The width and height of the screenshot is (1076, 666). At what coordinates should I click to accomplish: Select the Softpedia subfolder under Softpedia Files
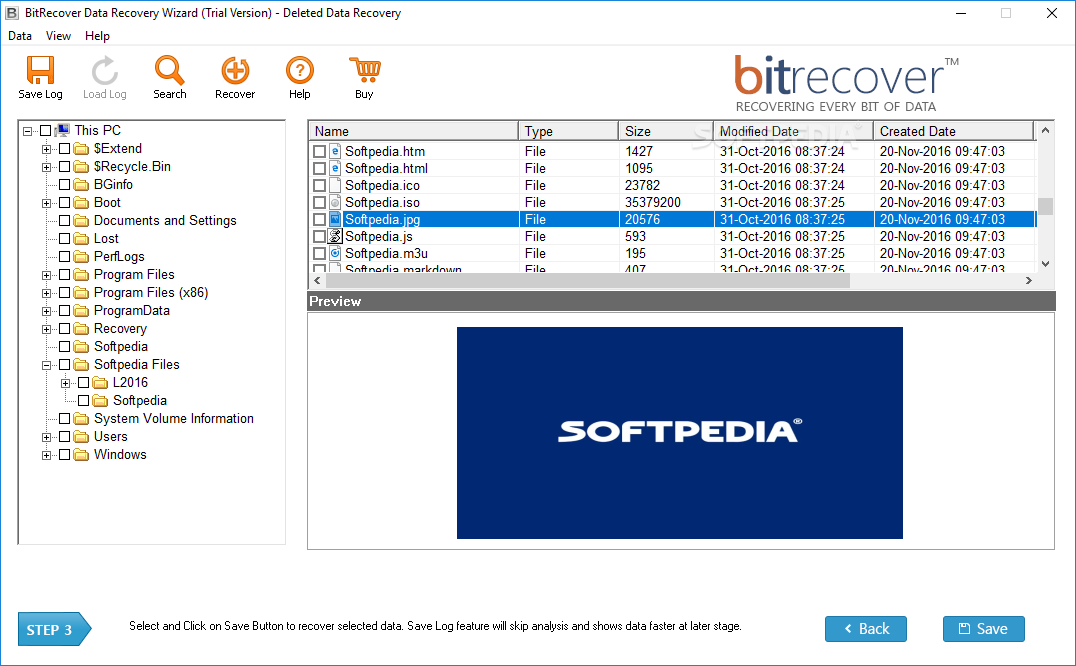139,401
